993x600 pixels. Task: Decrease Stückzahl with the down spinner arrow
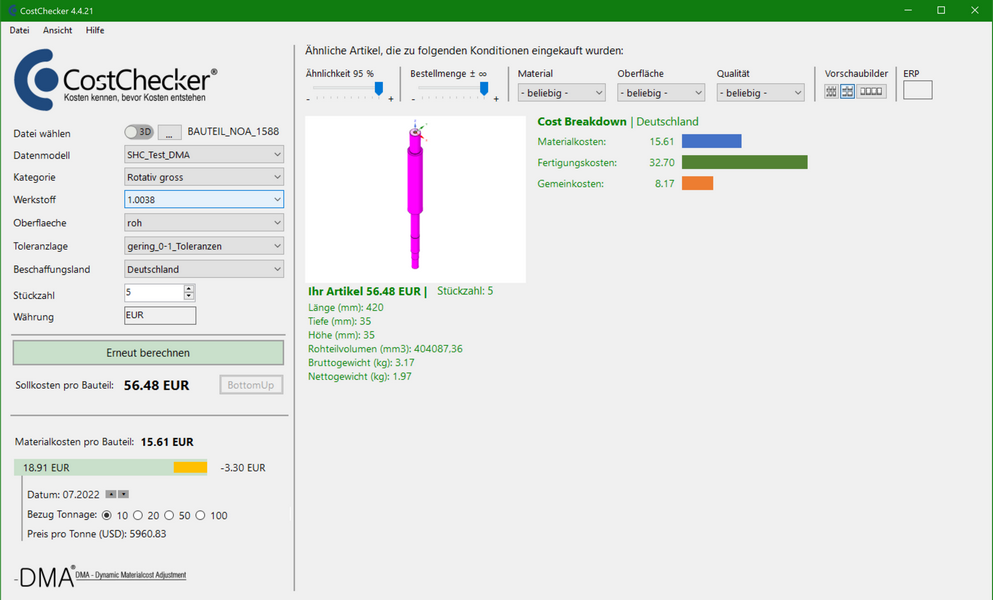click(189, 296)
